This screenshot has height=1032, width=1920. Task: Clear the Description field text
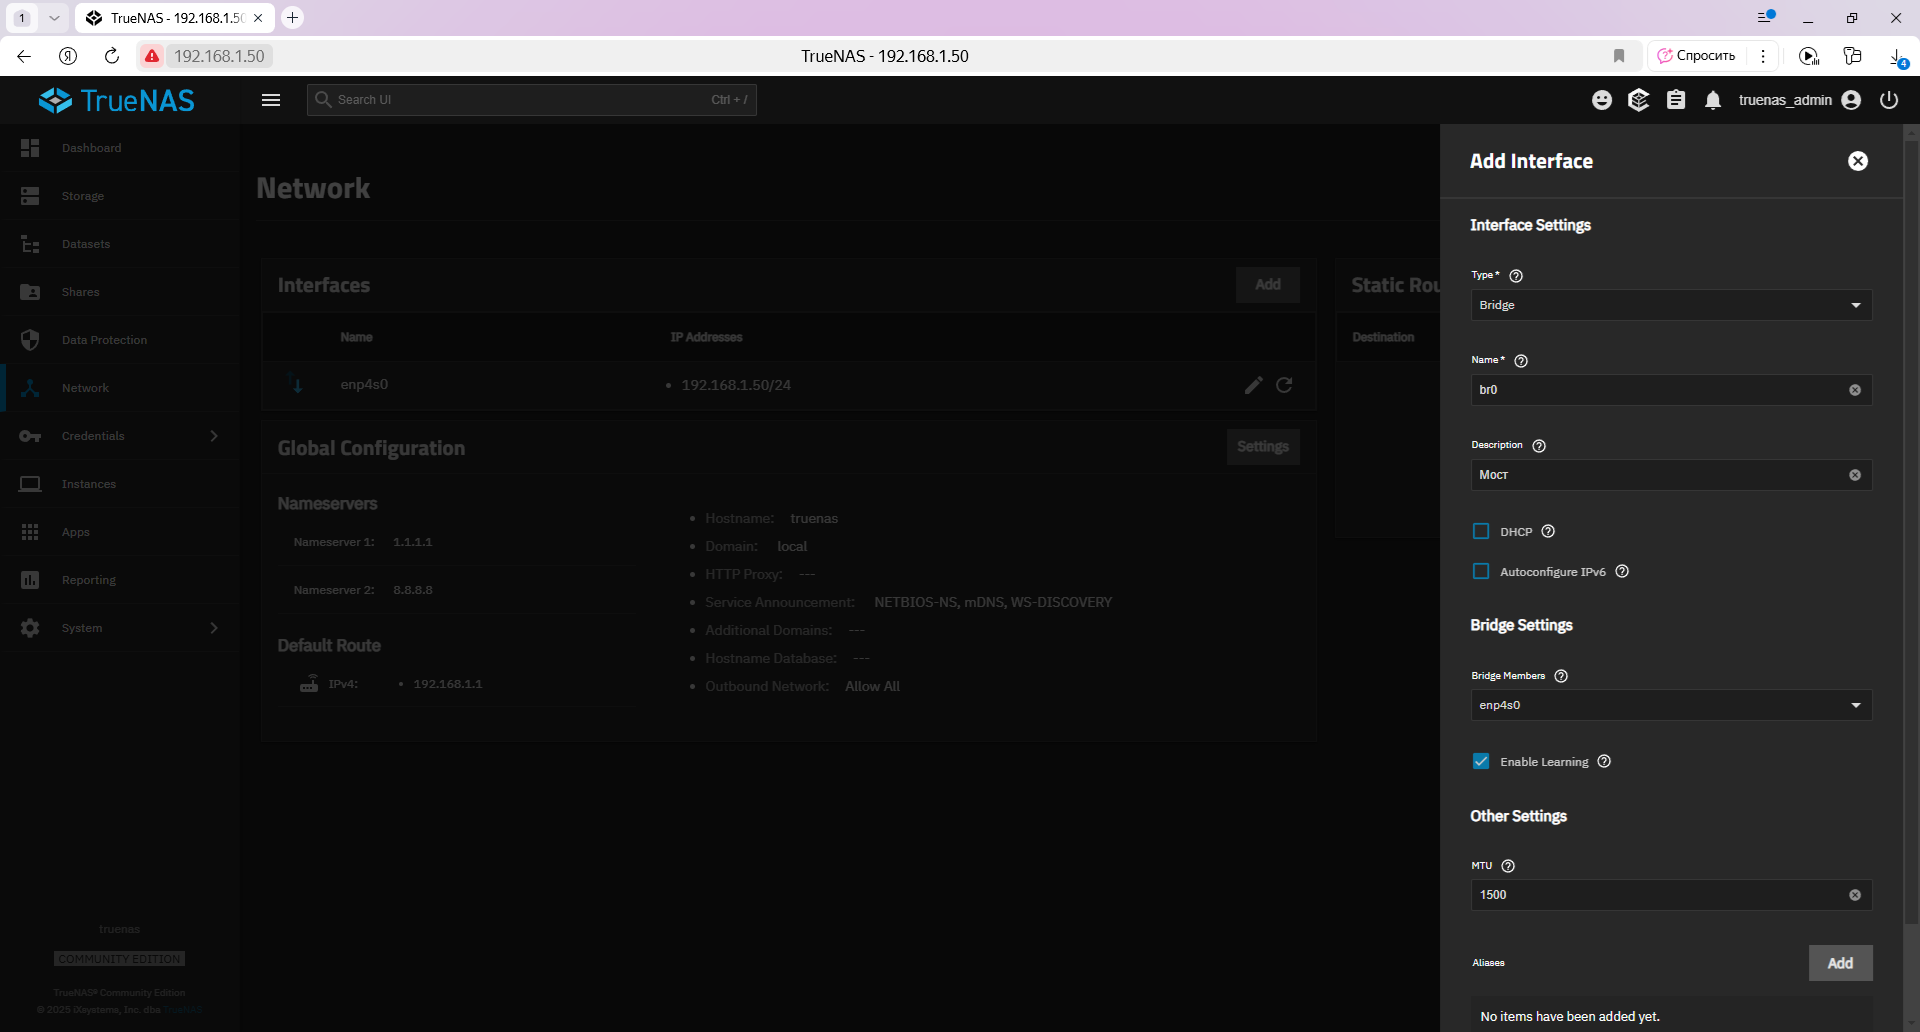coord(1855,475)
